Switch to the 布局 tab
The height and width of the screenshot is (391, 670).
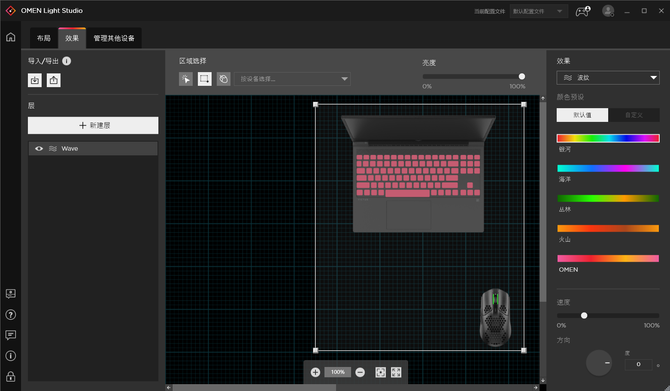pyautogui.click(x=44, y=38)
